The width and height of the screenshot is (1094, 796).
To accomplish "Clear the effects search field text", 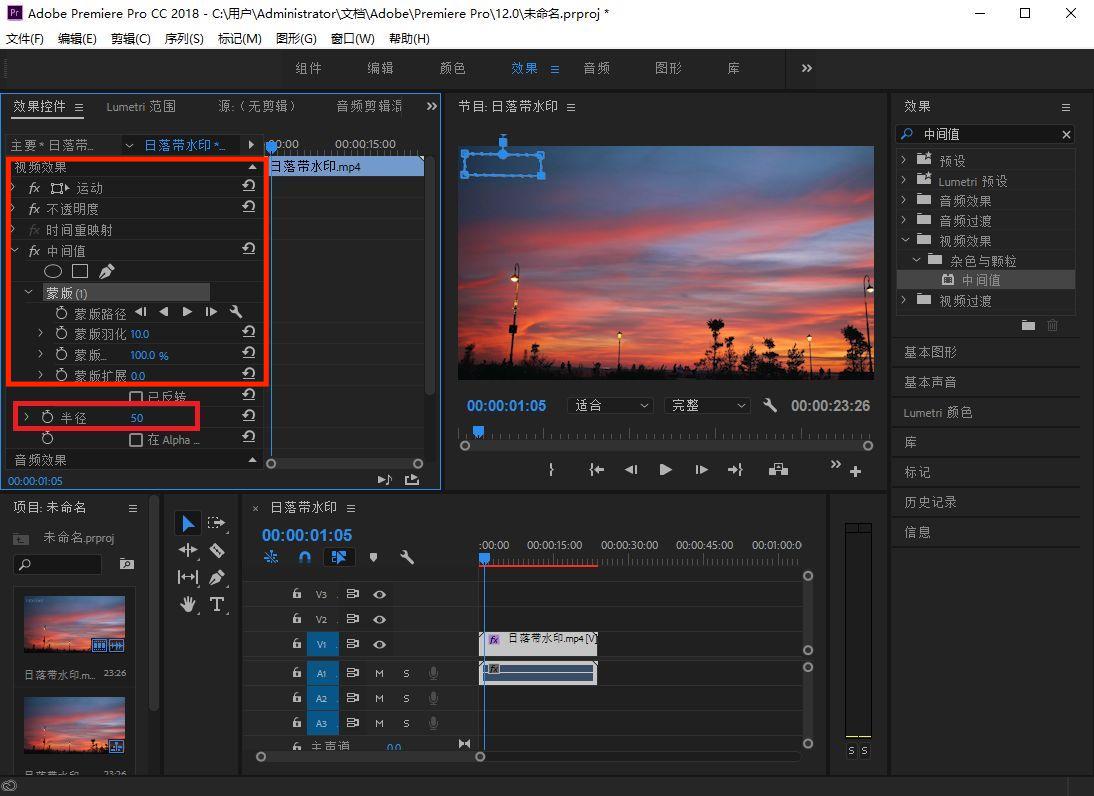I will [x=1066, y=134].
